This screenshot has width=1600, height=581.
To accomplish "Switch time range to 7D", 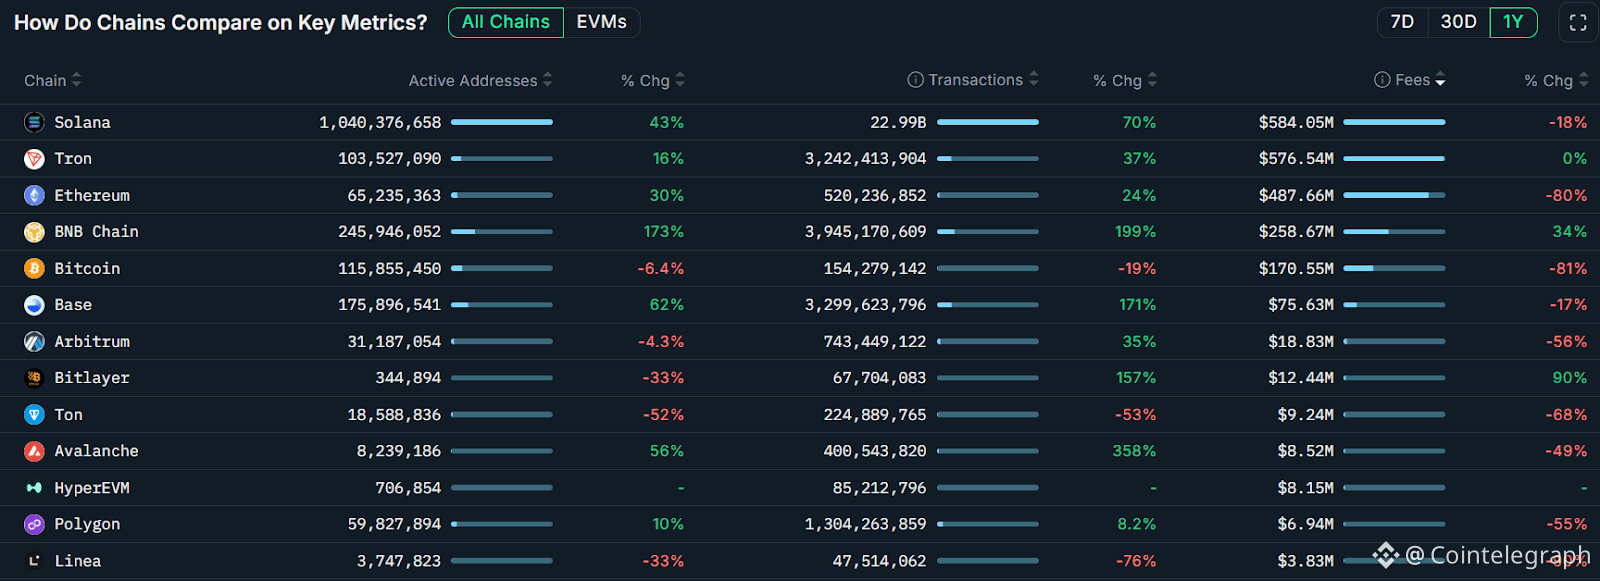I will (x=1402, y=22).
